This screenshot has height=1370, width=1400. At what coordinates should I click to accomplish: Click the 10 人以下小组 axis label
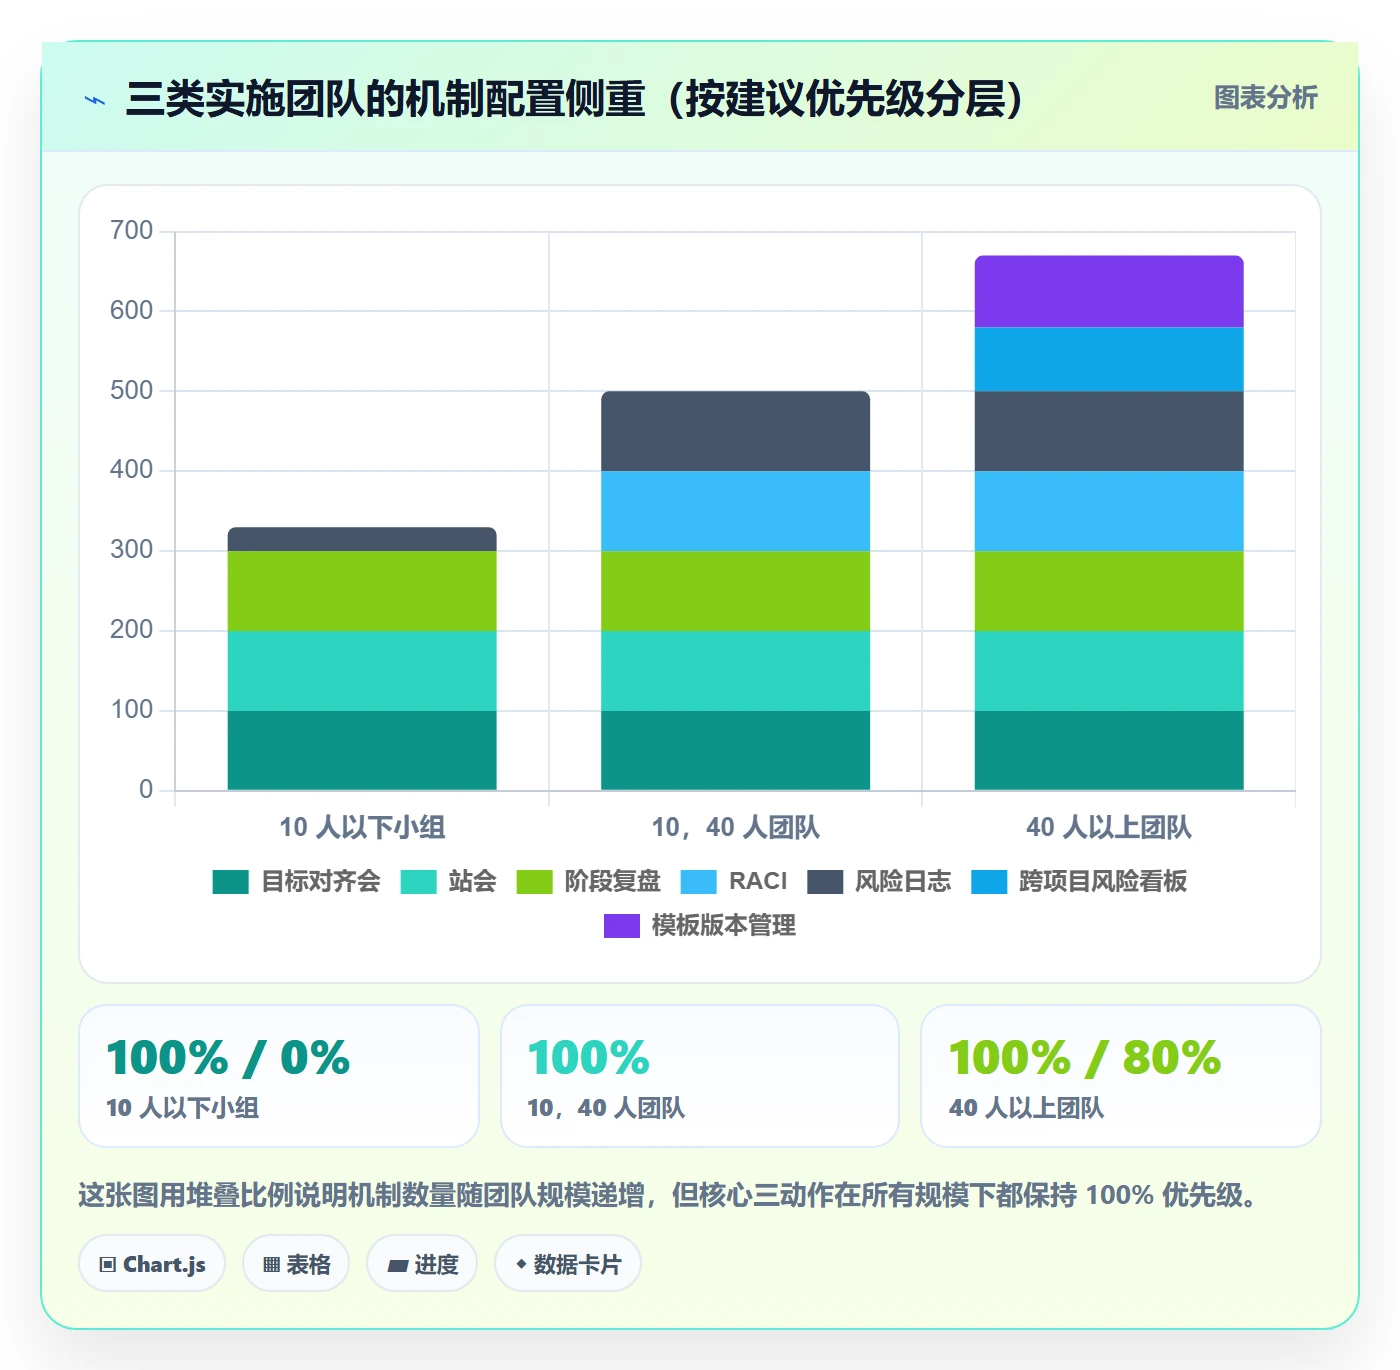click(x=362, y=827)
